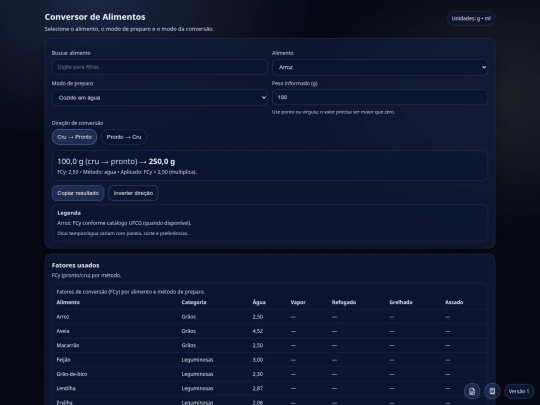Click the 250,0 g conversion result text

[162, 162]
